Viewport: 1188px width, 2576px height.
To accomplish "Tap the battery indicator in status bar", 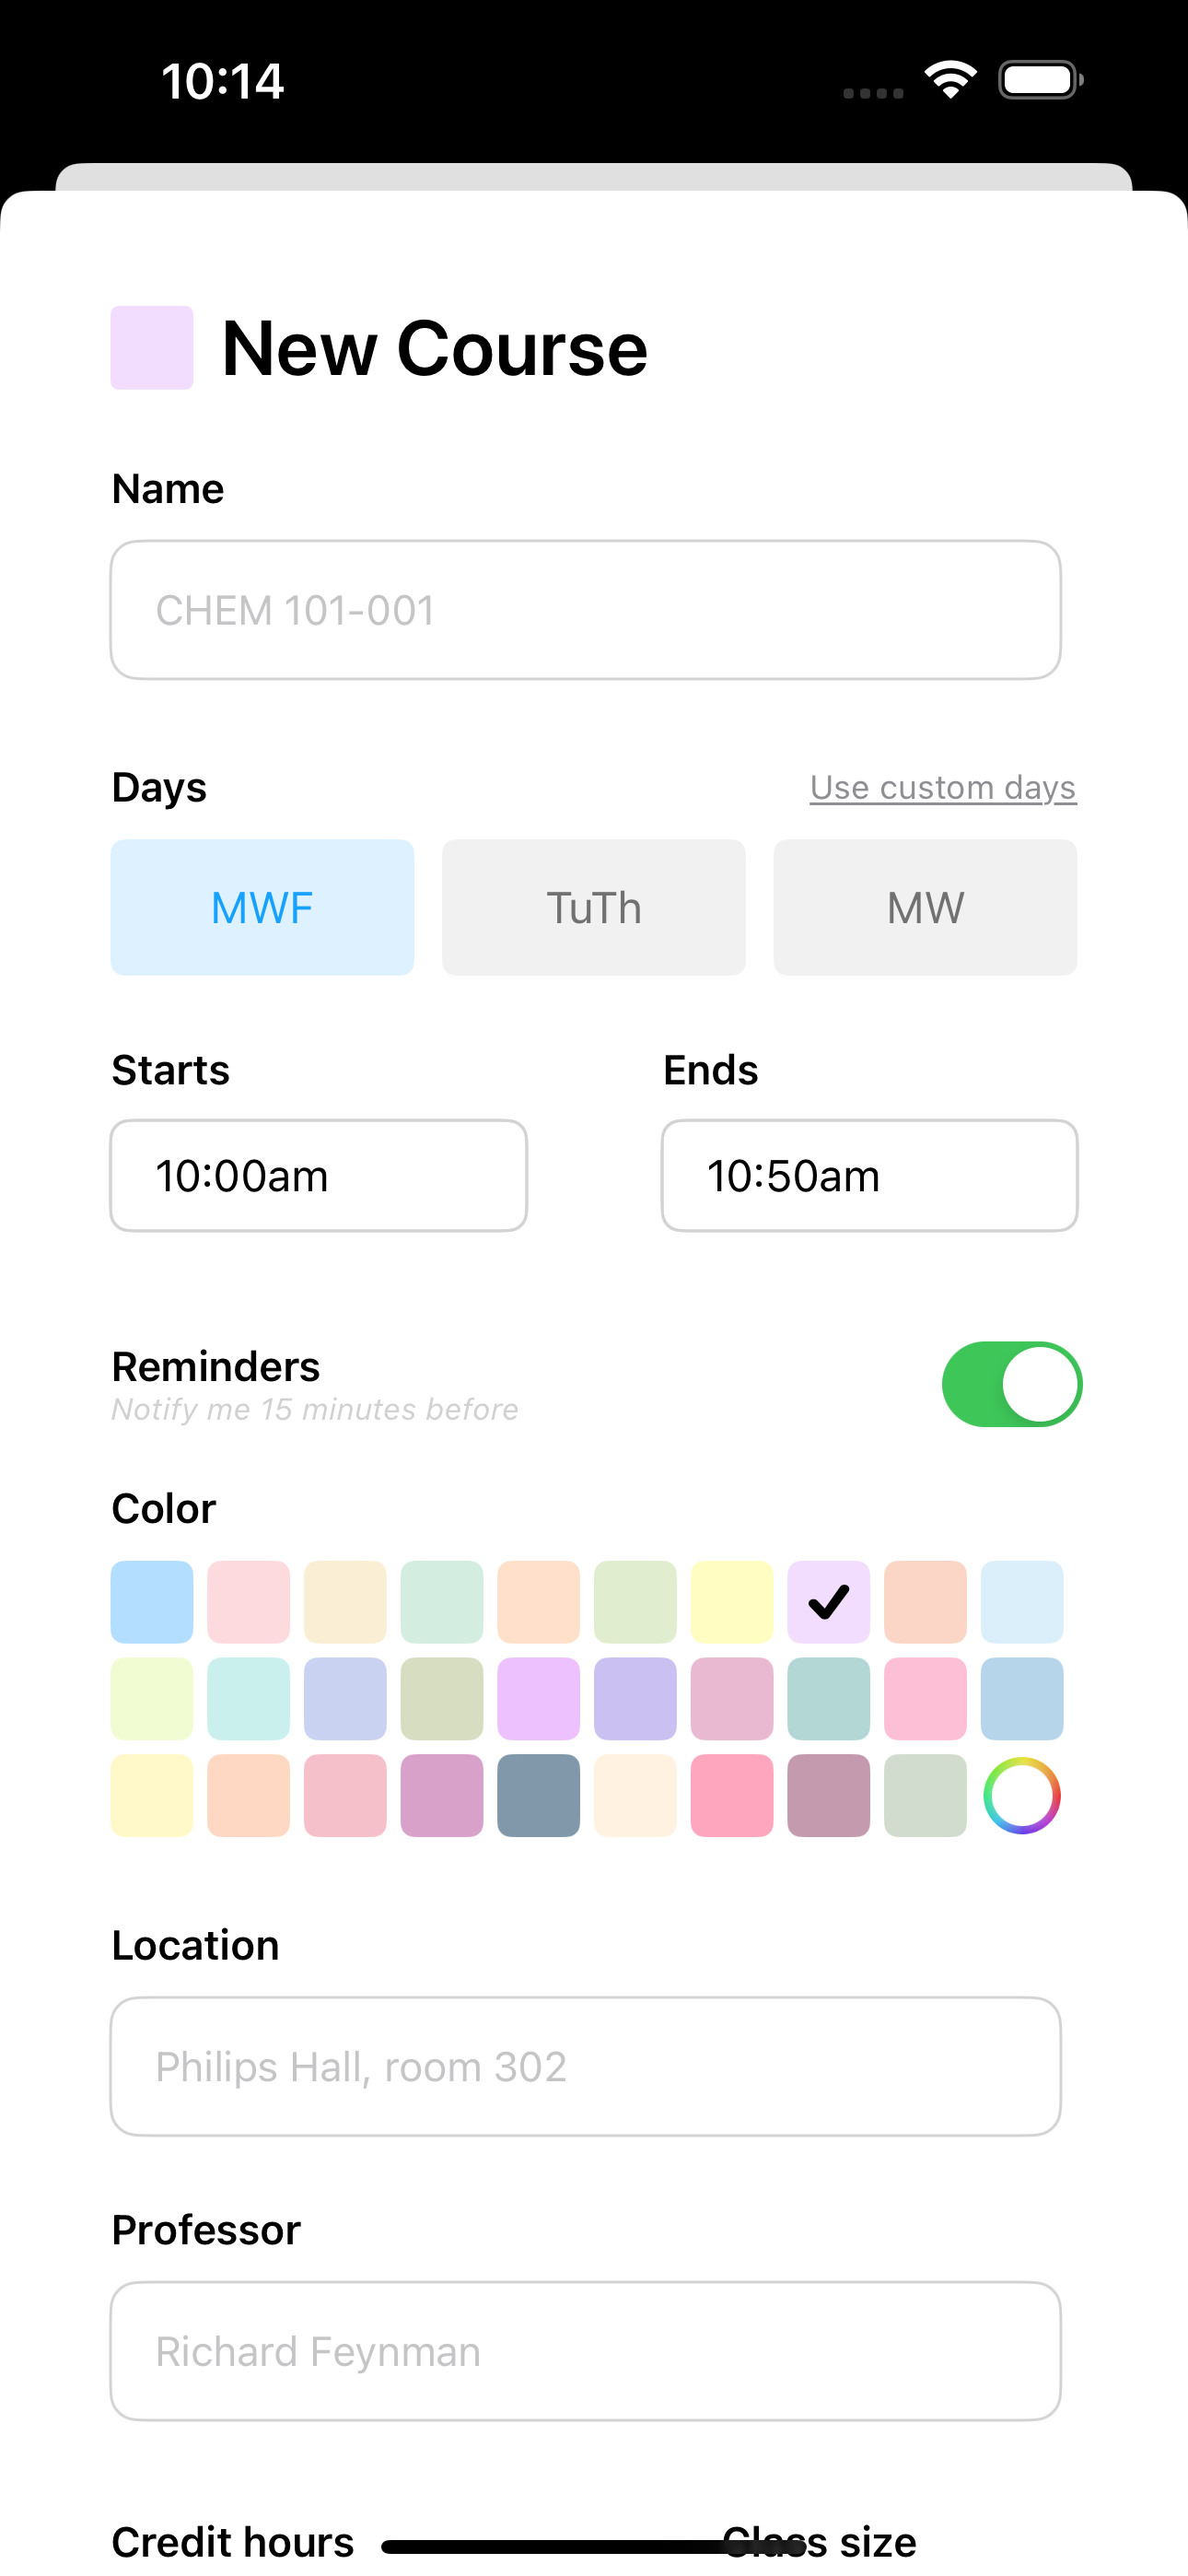I will 1040,80.
